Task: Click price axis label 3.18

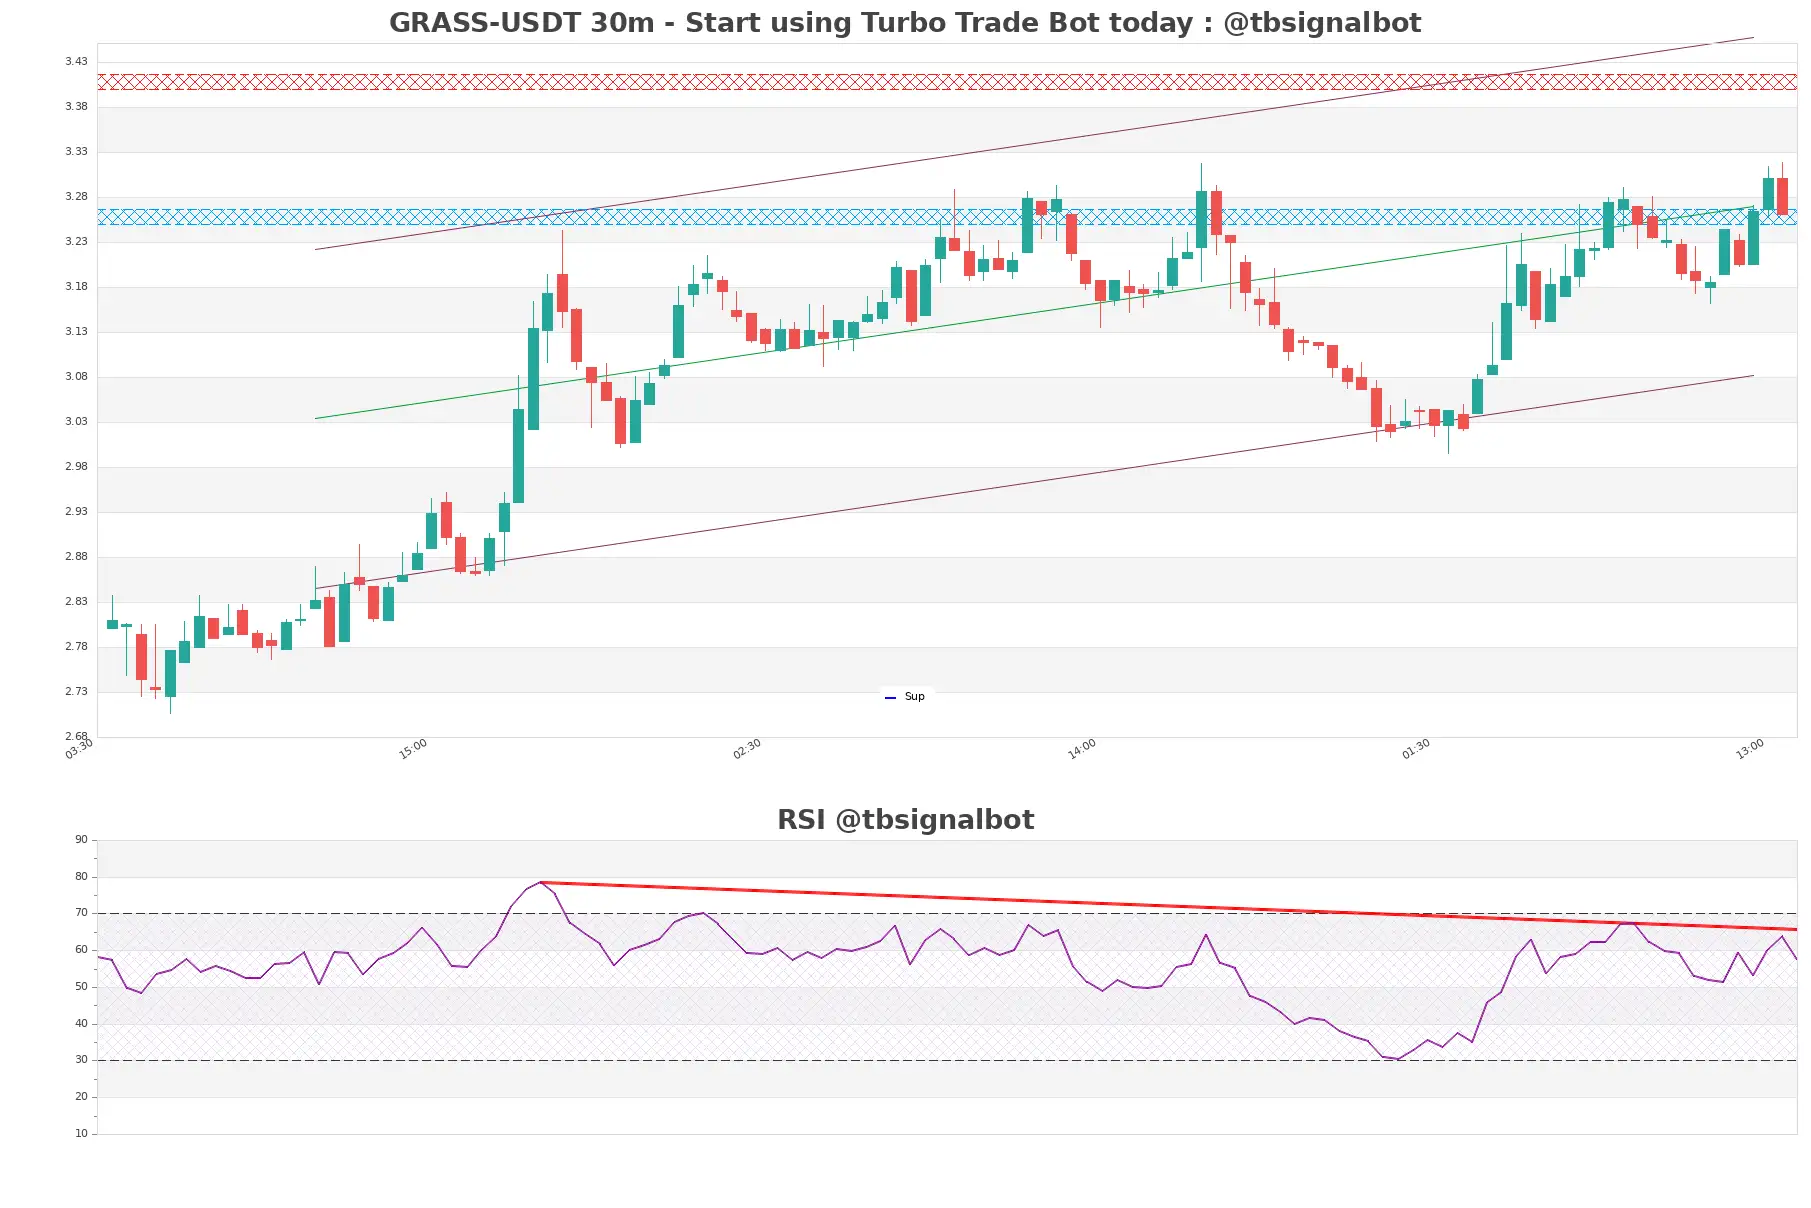Action: [x=76, y=287]
